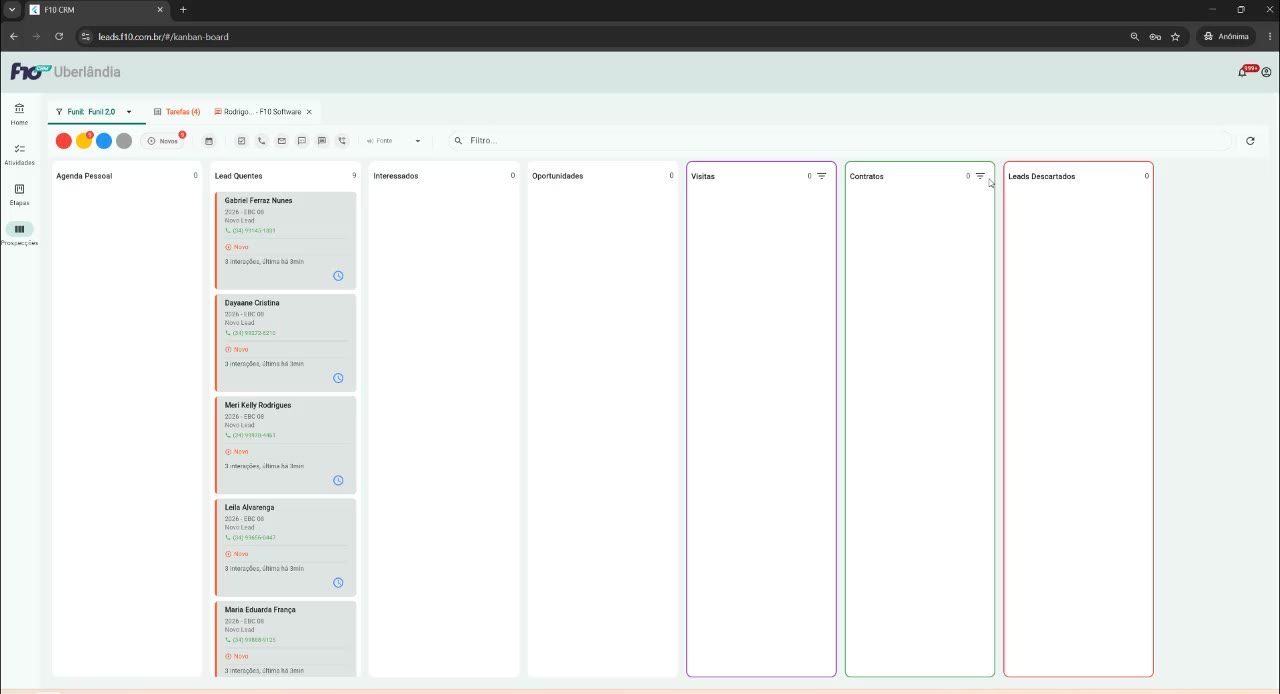Reload the page with the browser's refresh button
1280x694 pixels.
click(59, 36)
